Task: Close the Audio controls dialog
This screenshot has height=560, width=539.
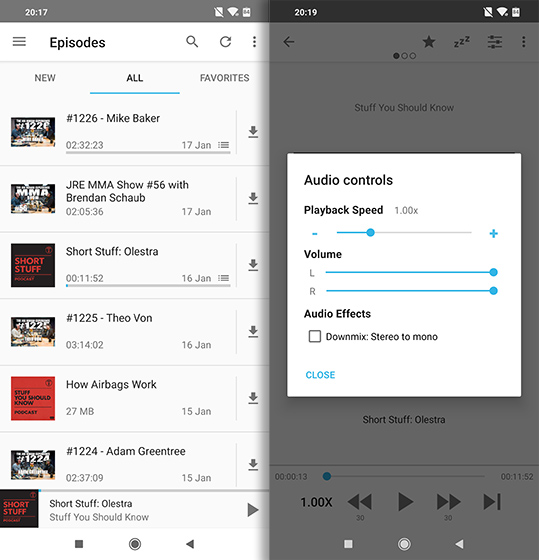Action: point(320,375)
